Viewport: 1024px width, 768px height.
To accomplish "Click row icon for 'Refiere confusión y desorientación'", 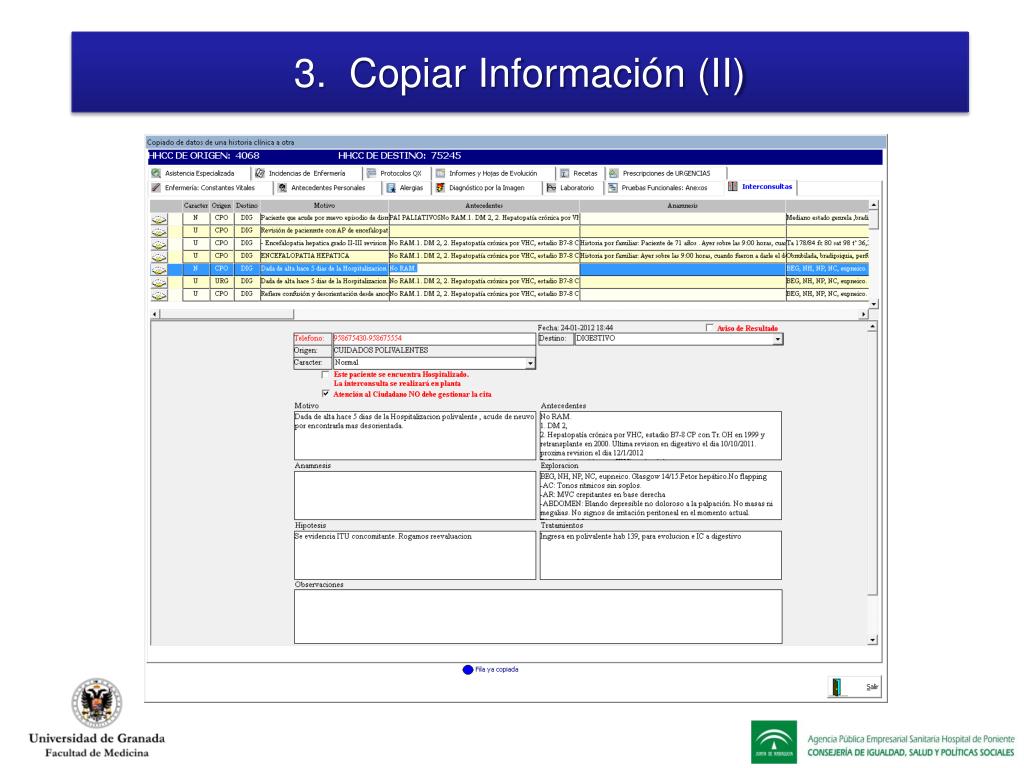I will point(159,295).
